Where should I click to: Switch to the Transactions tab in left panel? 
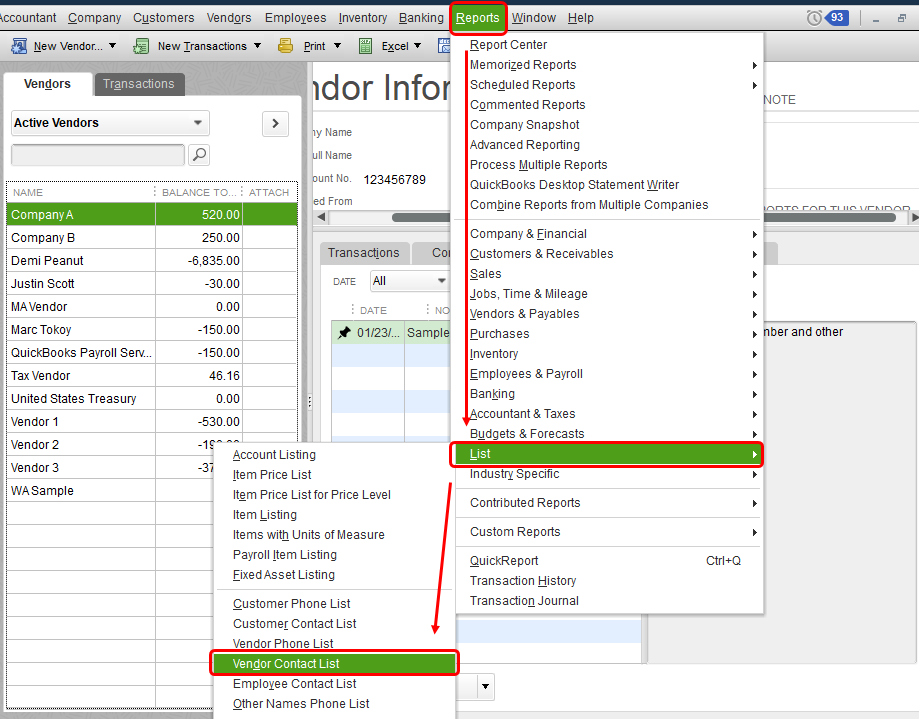click(139, 84)
